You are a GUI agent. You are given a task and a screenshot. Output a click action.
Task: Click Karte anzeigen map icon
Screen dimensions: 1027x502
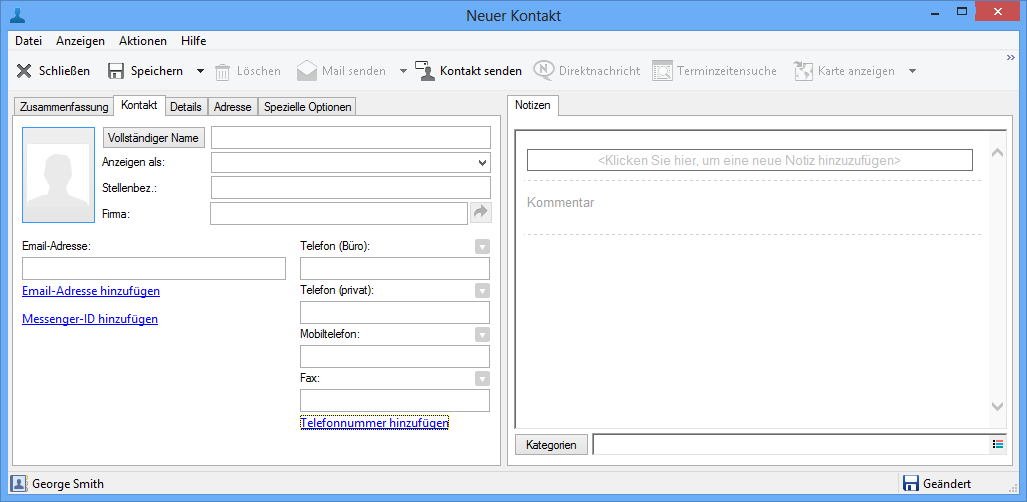(x=803, y=71)
